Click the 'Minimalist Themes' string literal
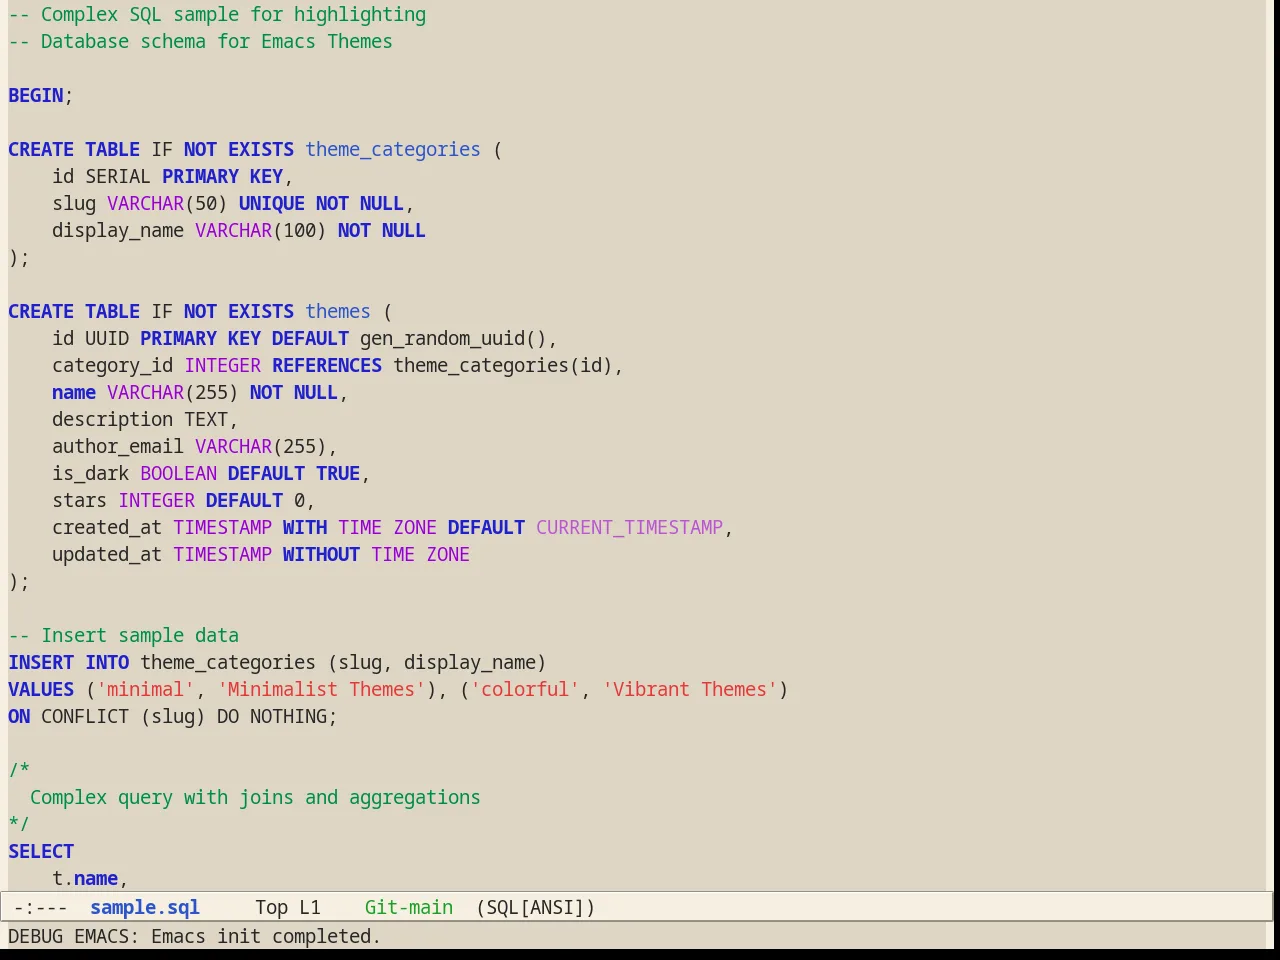Image resolution: width=1280 pixels, height=960 pixels. pyautogui.click(x=321, y=689)
